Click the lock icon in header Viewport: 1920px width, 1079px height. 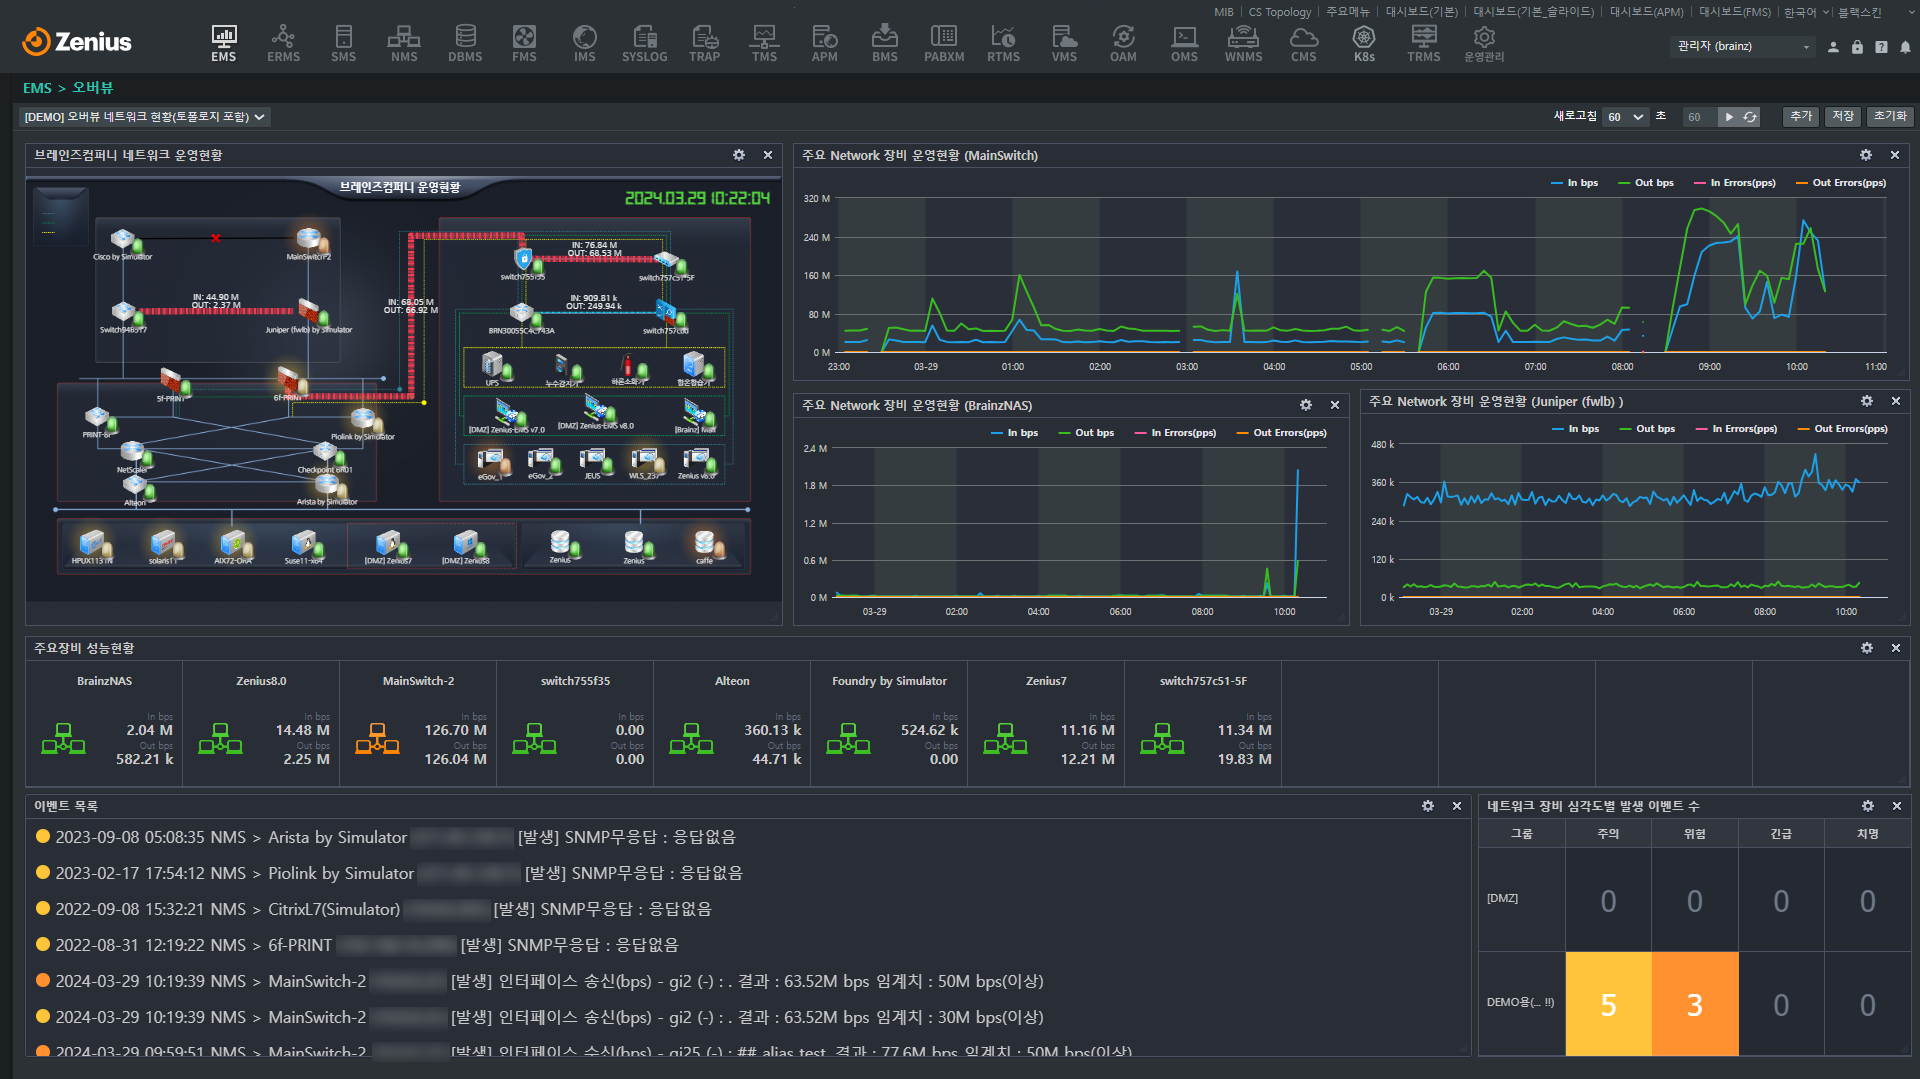pos(1857,47)
